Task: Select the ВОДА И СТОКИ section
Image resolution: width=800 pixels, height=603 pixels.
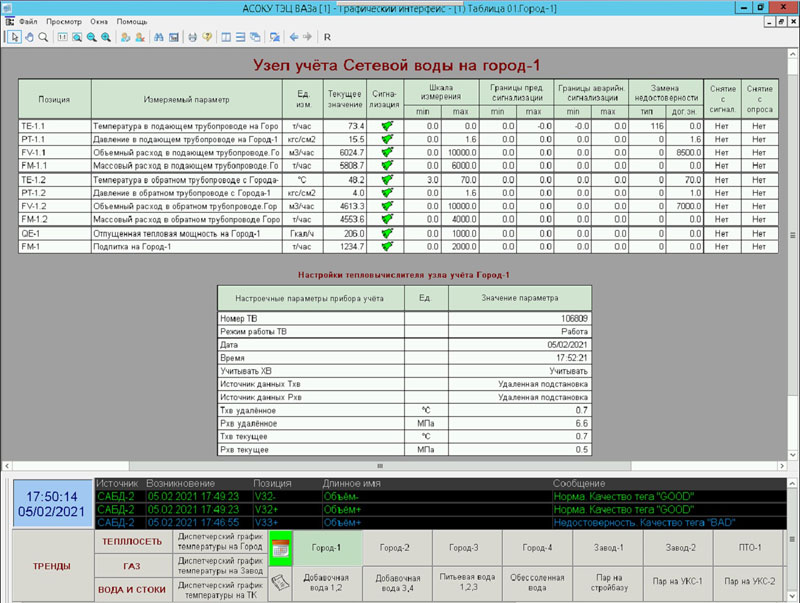Action: pyautogui.click(x=132, y=590)
